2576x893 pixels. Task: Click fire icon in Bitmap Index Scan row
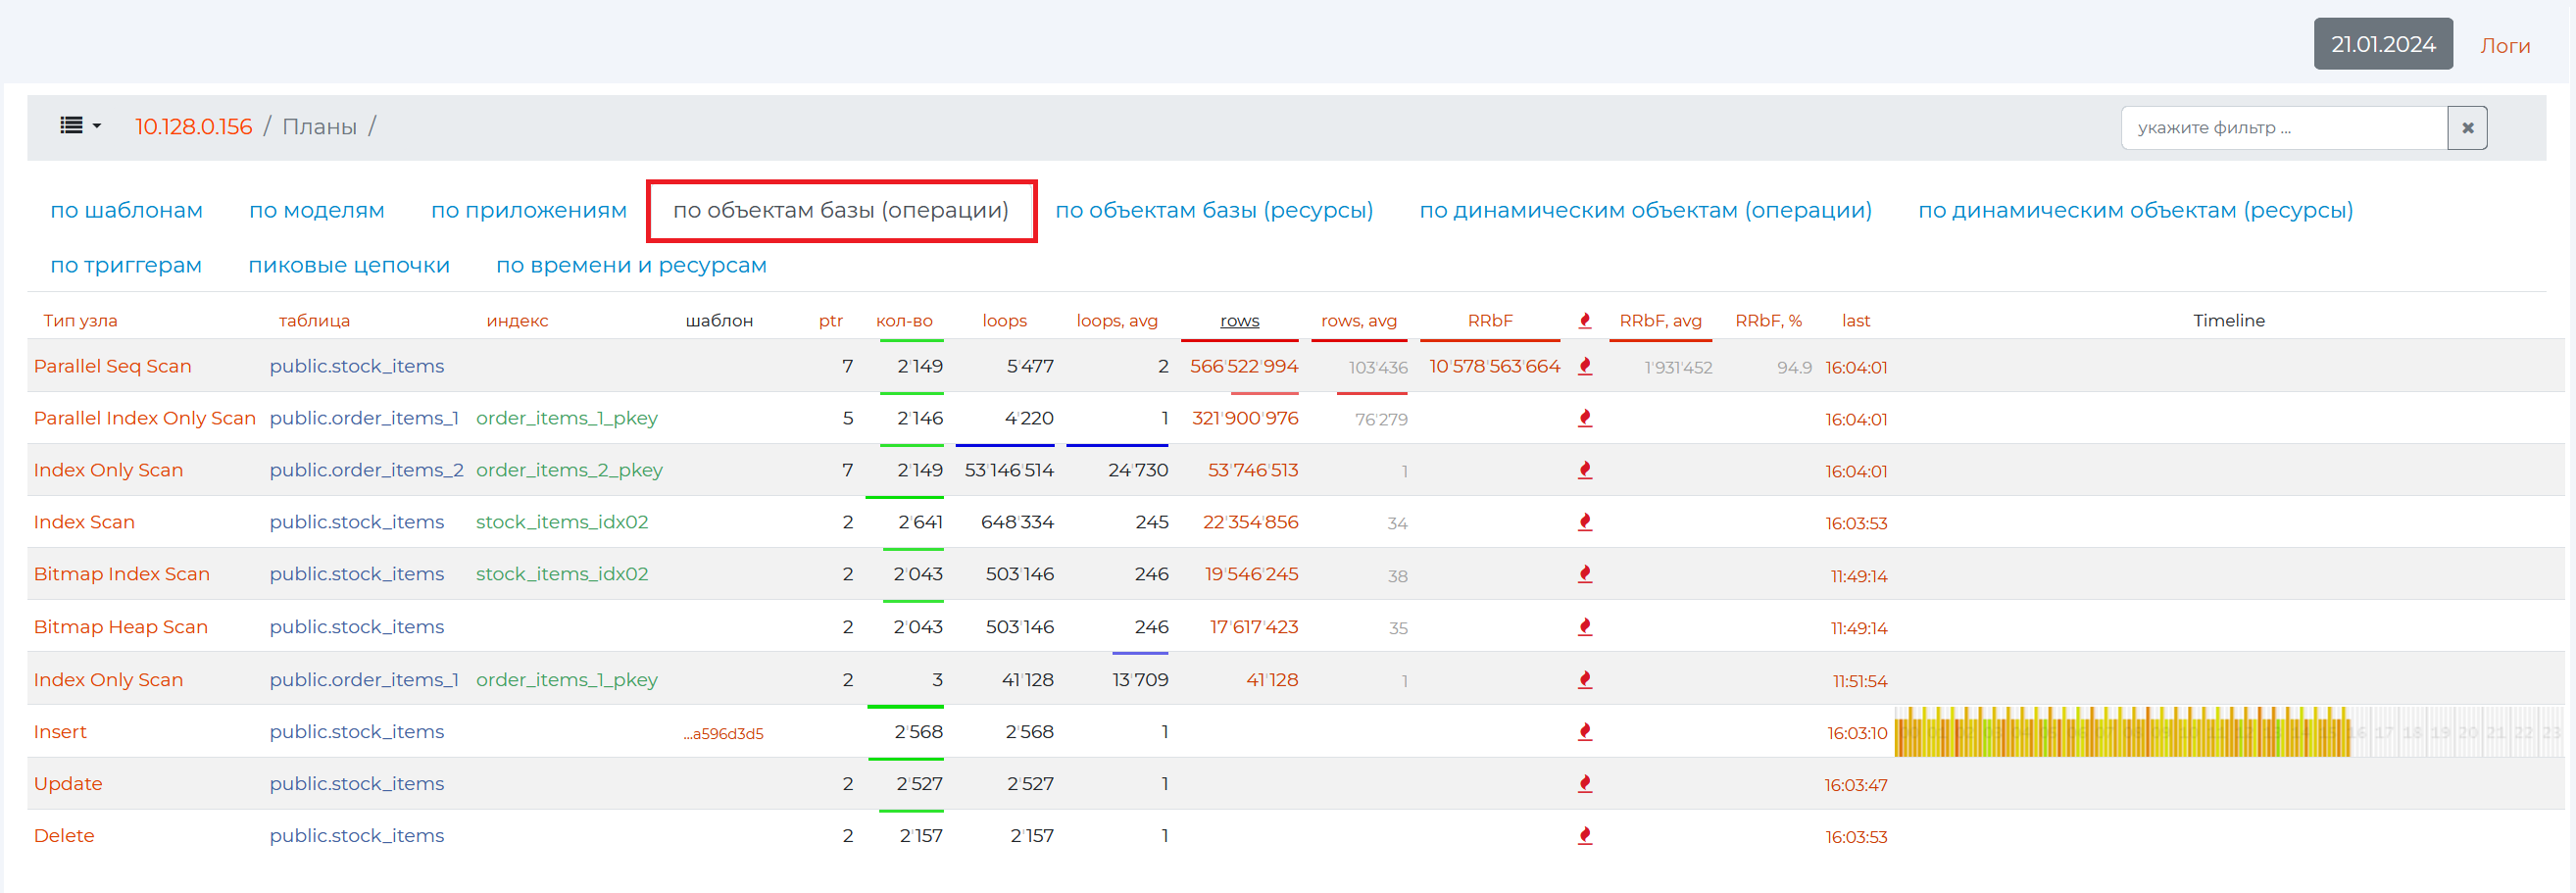point(1584,574)
